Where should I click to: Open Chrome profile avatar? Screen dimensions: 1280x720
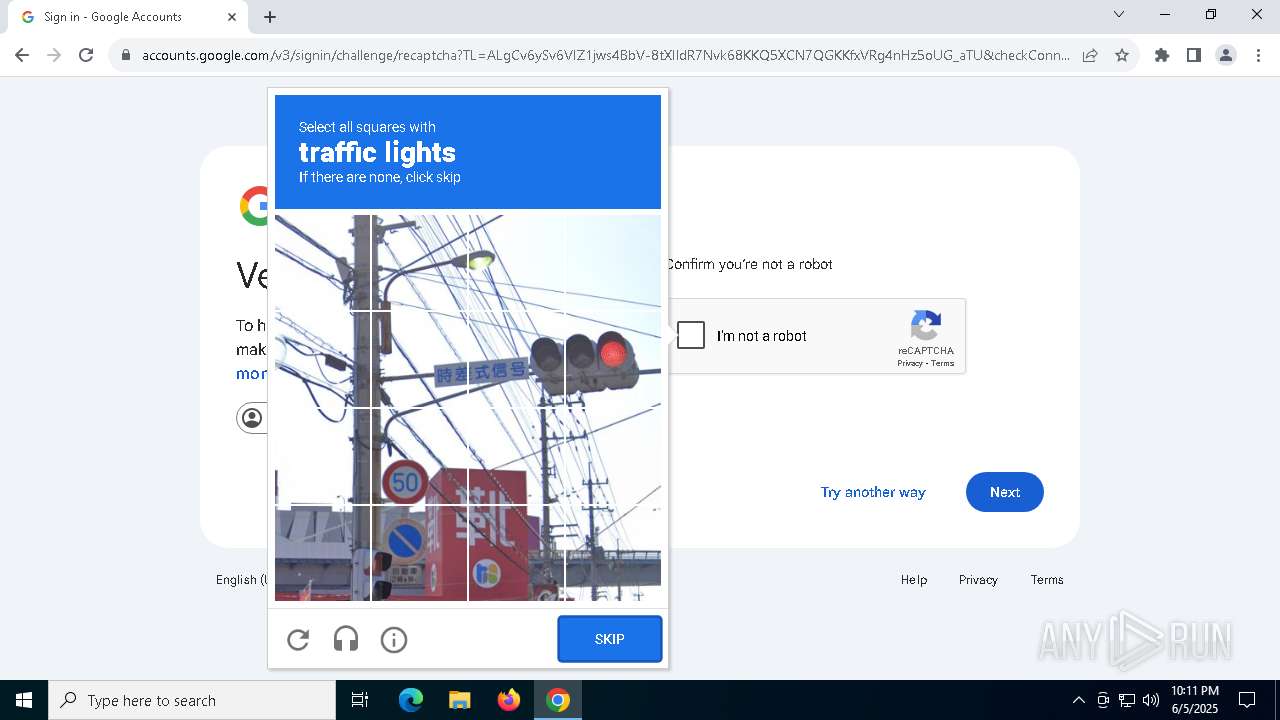1226,55
